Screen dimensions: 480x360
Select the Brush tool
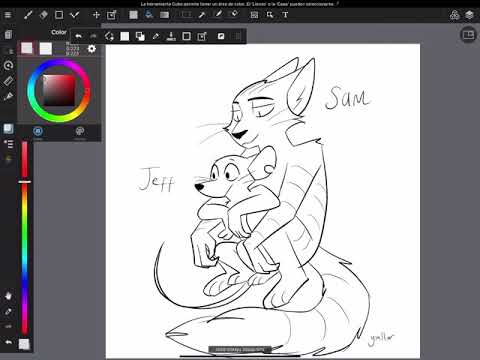(28, 15)
